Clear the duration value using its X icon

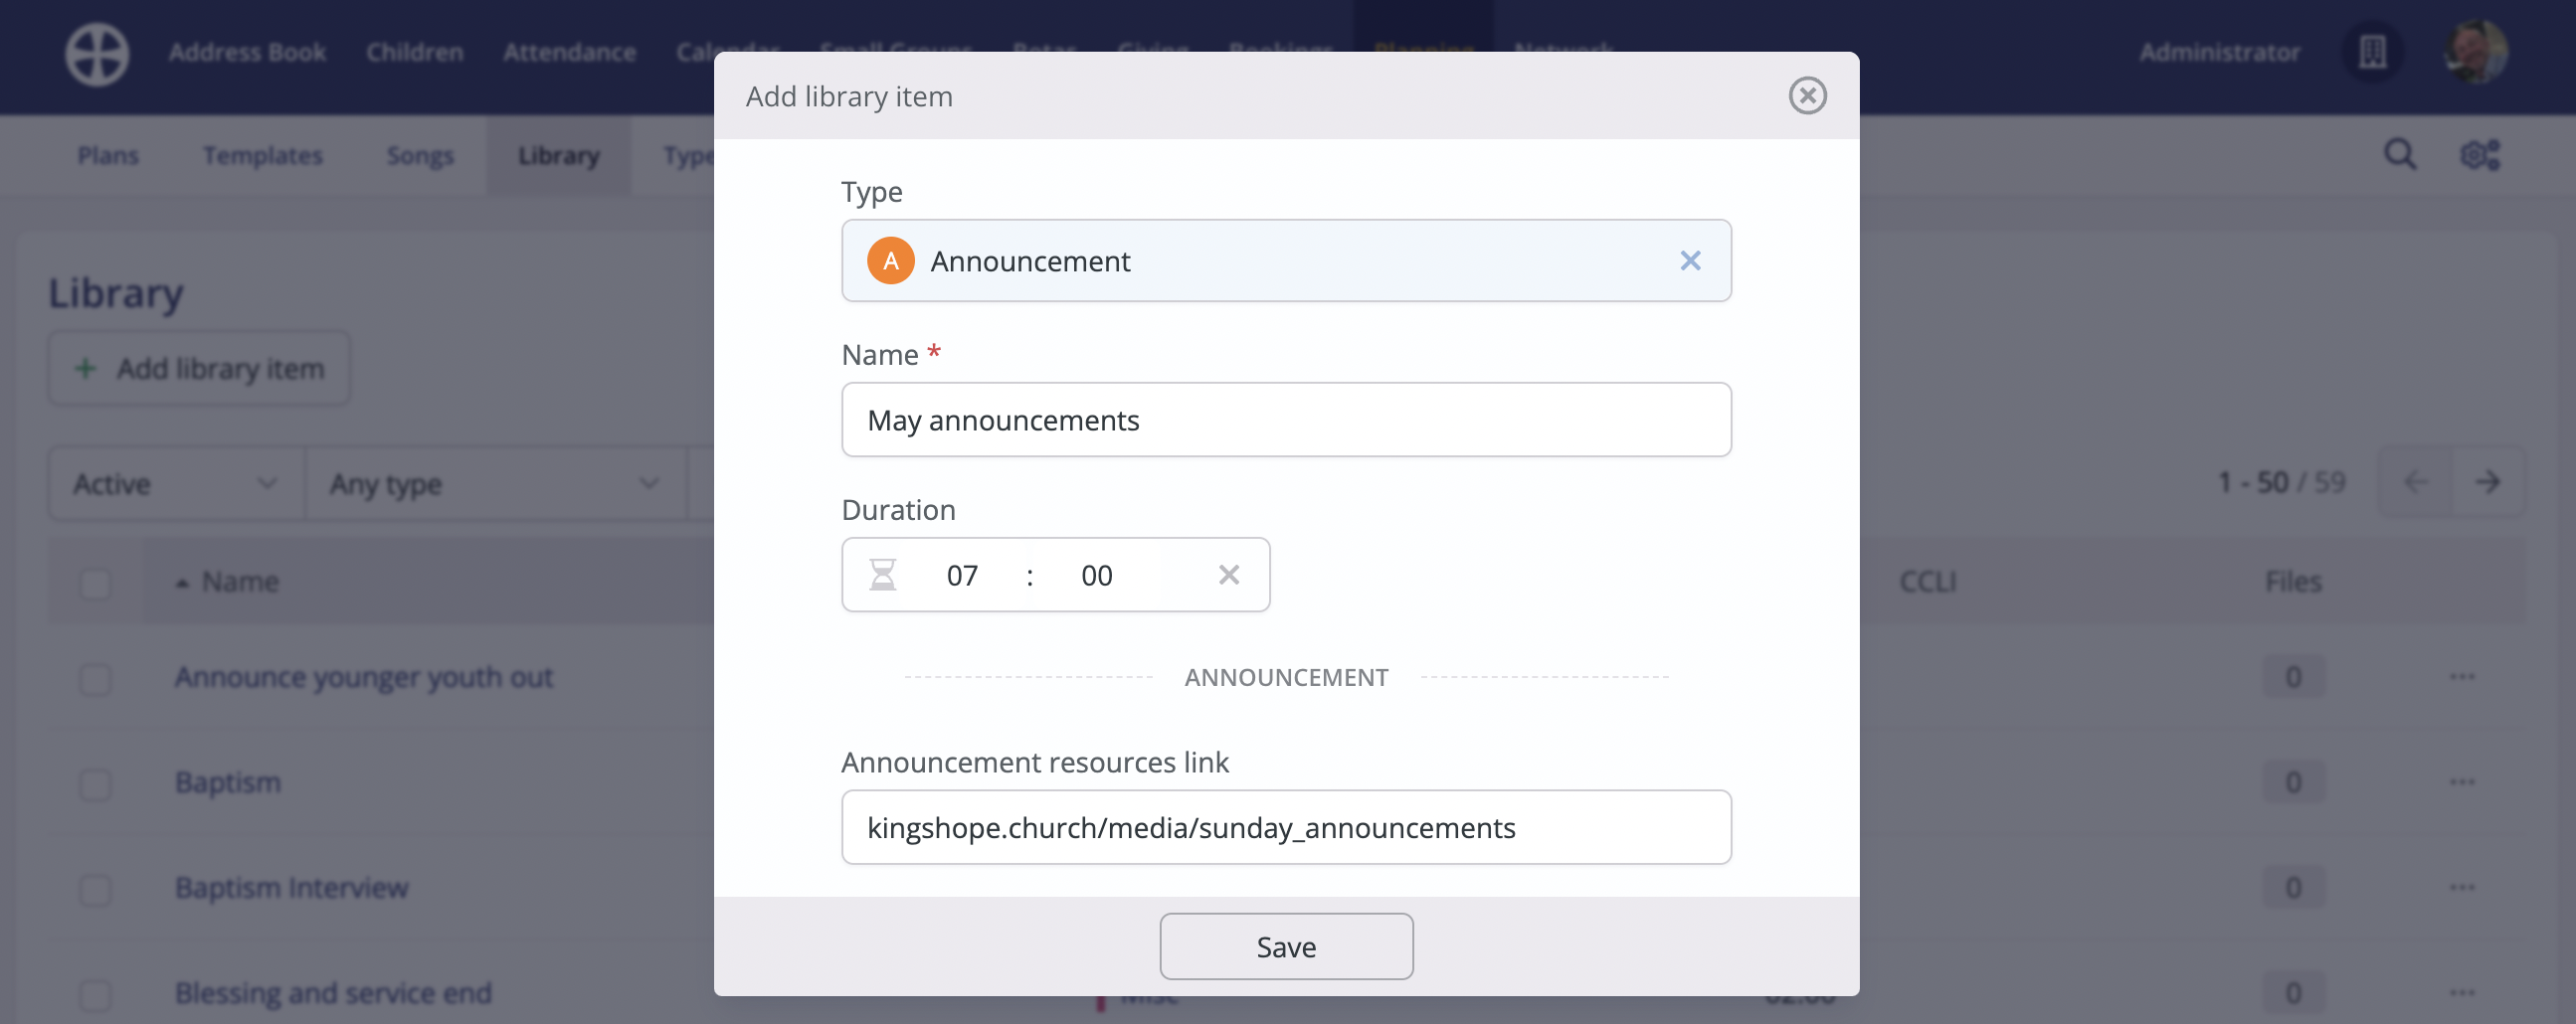[x=1229, y=574]
